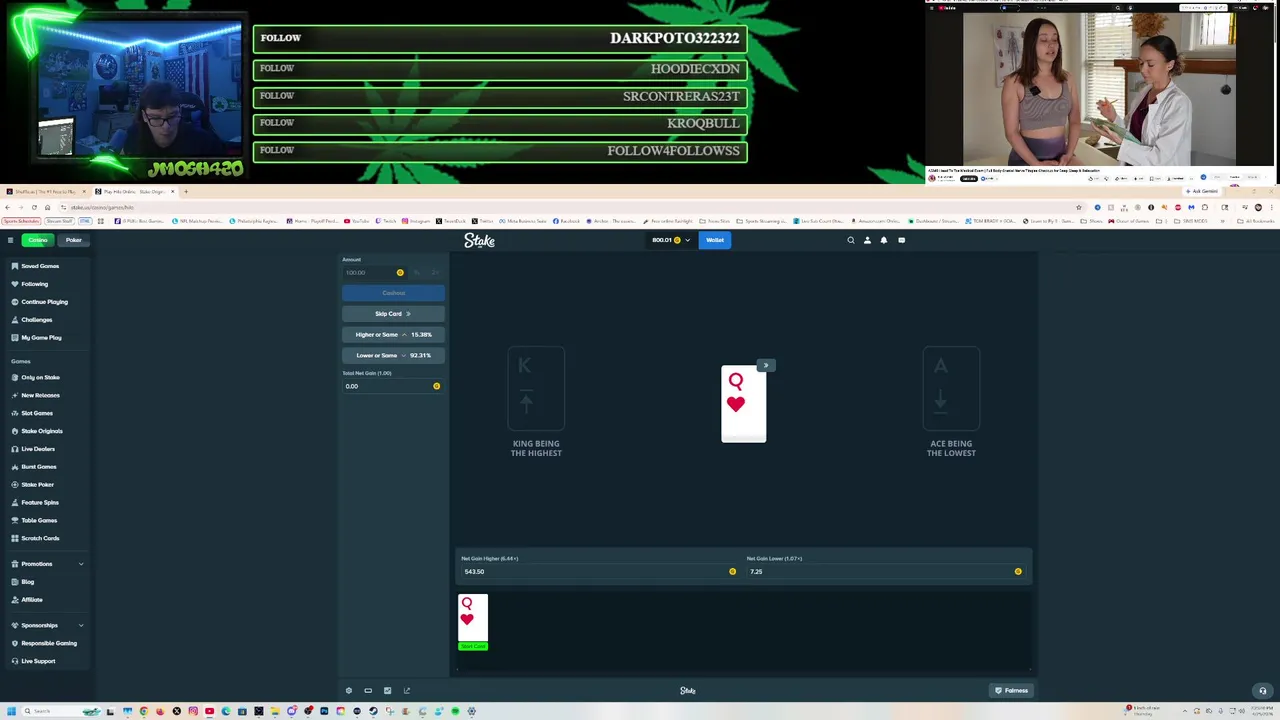Click the Feature Spins icon
Image resolution: width=1280 pixels, height=720 pixels.
pos(14,503)
